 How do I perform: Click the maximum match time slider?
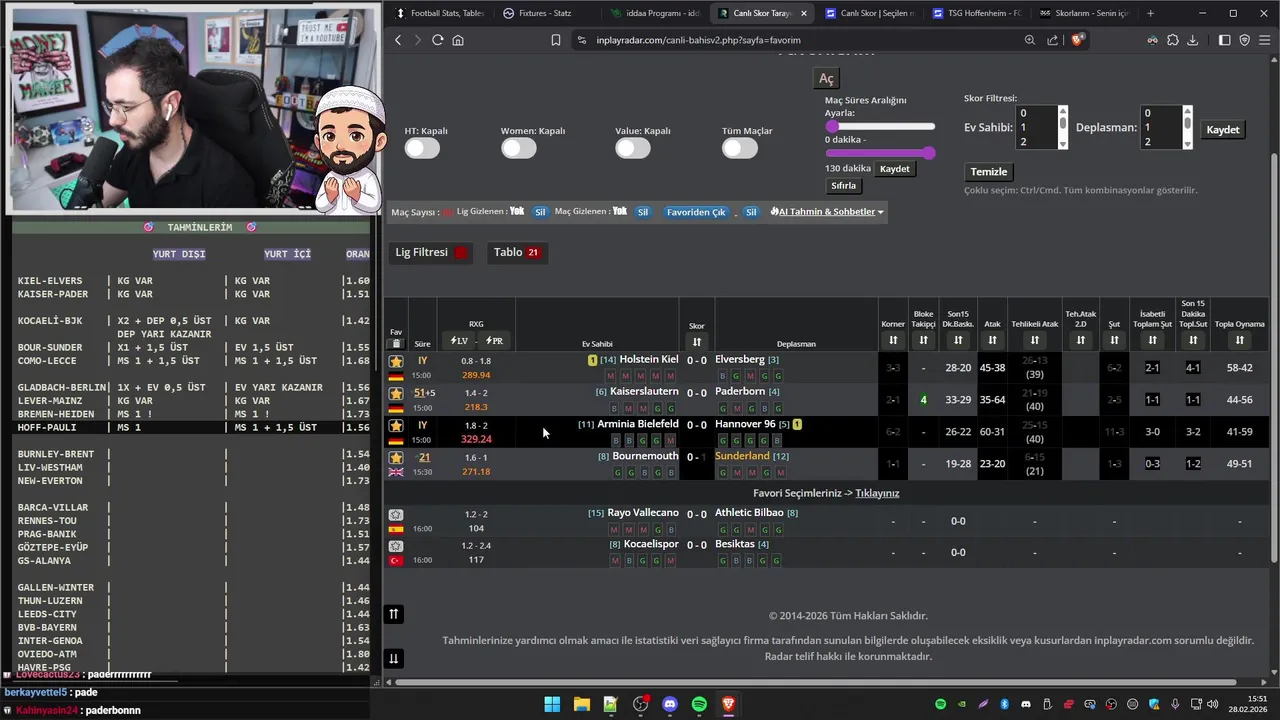930,153
